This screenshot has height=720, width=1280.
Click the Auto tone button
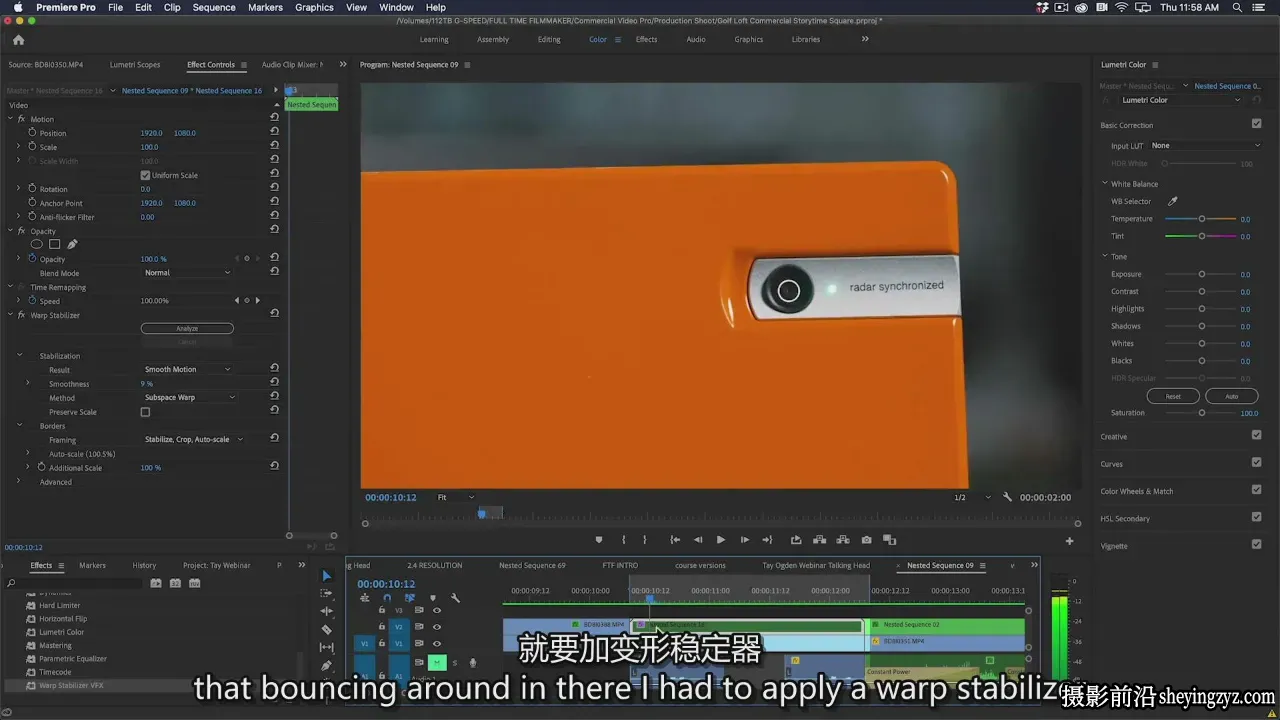coord(1231,396)
